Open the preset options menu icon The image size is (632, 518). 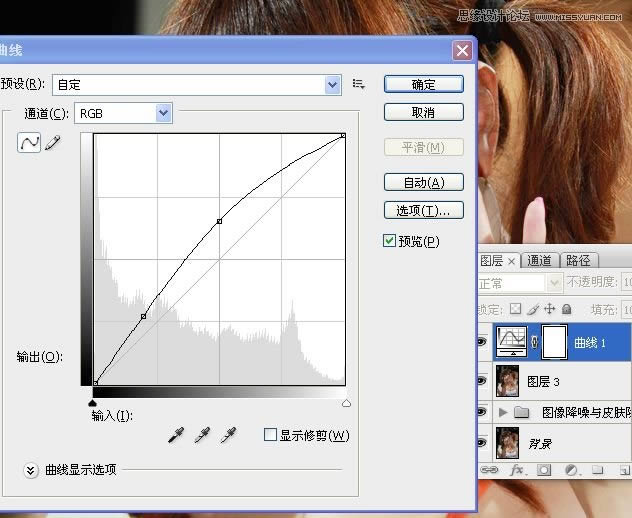[359, 85]
